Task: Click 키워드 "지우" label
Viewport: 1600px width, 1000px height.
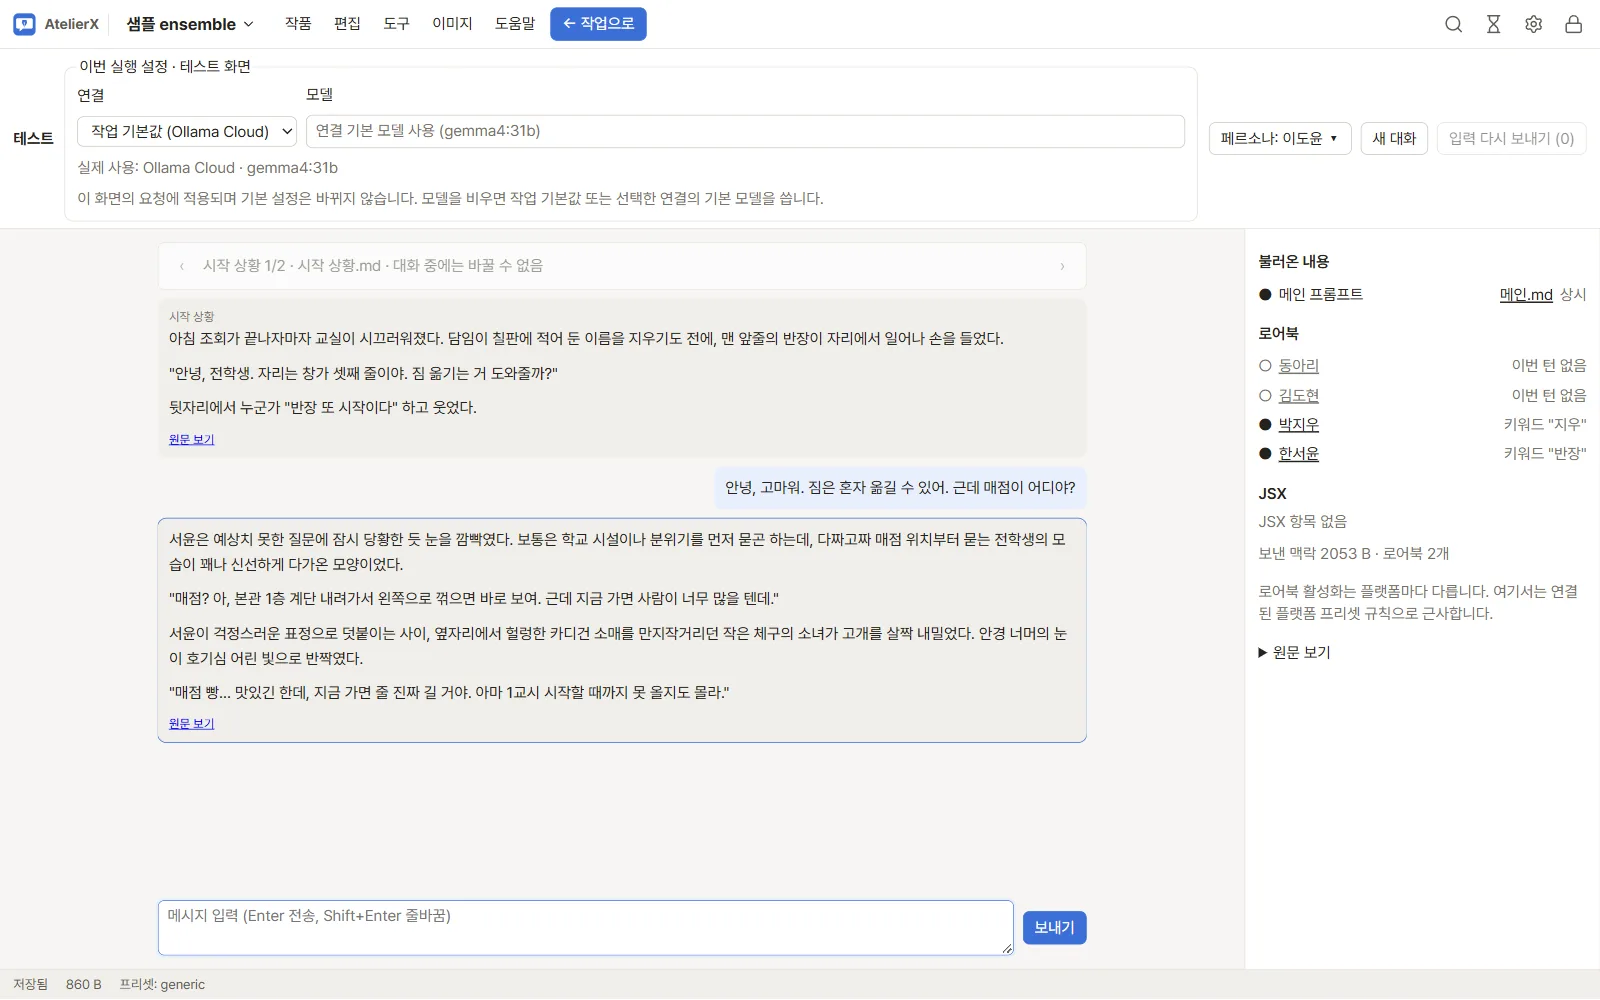Action: point(1545,425)
